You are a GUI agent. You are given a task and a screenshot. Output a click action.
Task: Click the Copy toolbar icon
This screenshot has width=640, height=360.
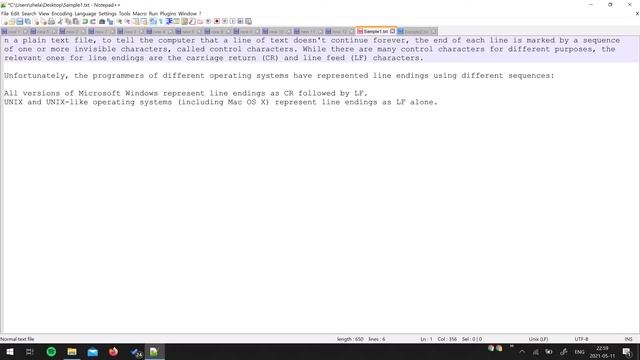[x=68, y=21]
